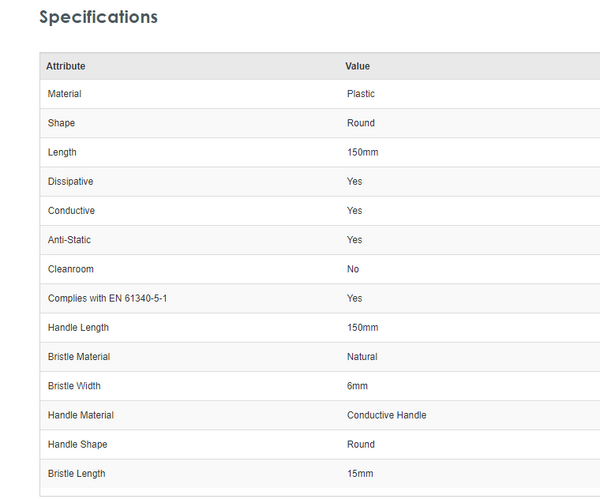Click the Handle Shape attribute label
The image size is (600, 499).
click(x=77, y=444)
